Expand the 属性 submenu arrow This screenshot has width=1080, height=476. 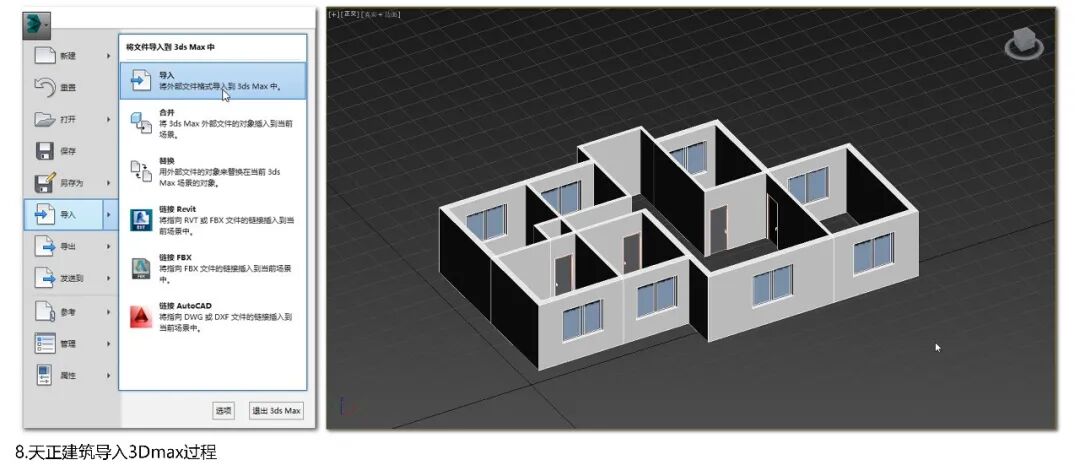click(109, 375)
